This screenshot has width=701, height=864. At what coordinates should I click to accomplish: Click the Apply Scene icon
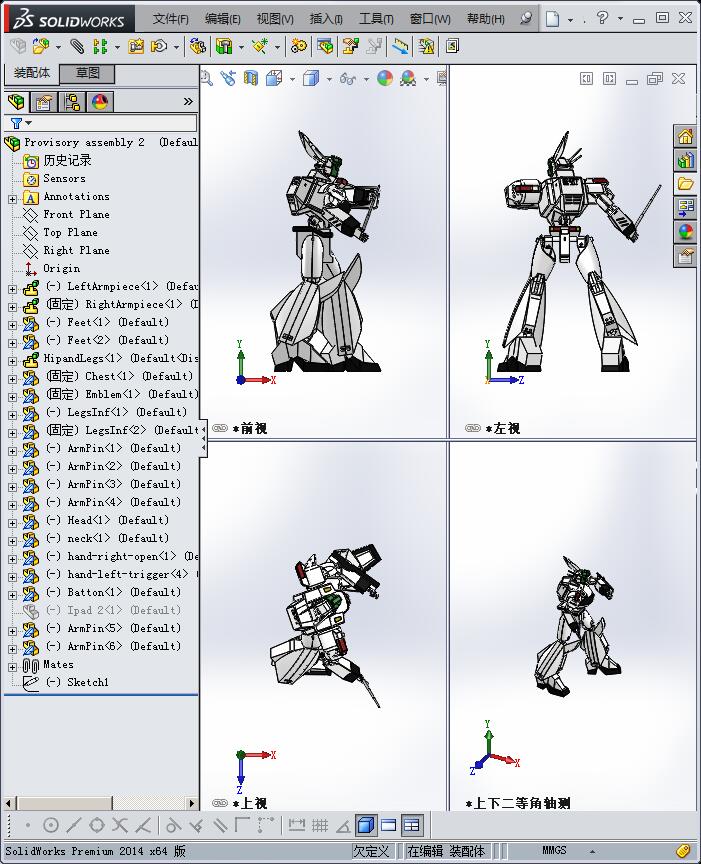[x=408, y=78]
